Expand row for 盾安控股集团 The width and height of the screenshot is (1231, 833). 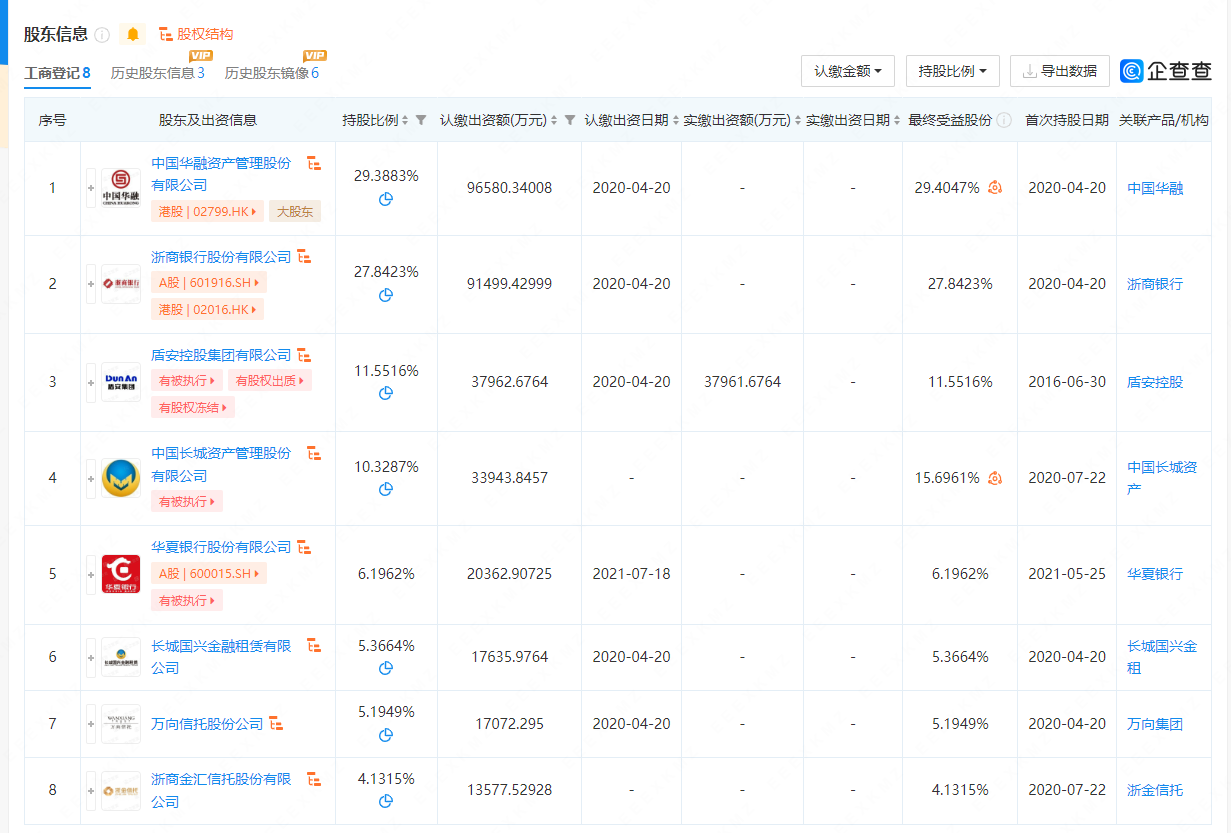(x=91, y=382)
